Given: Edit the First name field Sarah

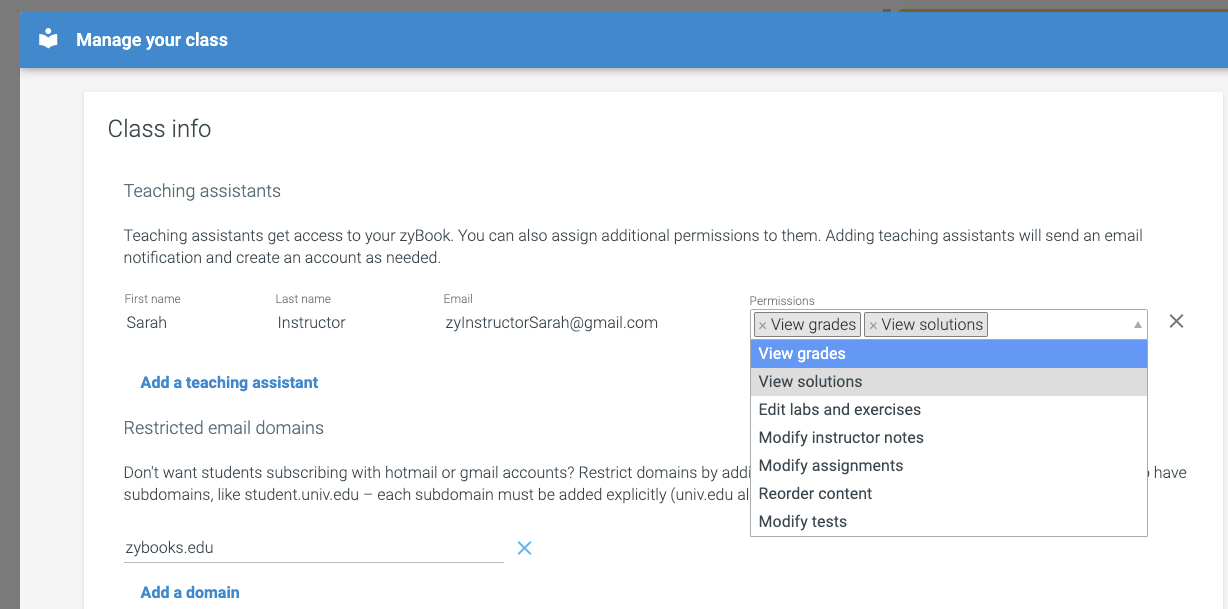Looking at the screenshot, I should 180,323.
